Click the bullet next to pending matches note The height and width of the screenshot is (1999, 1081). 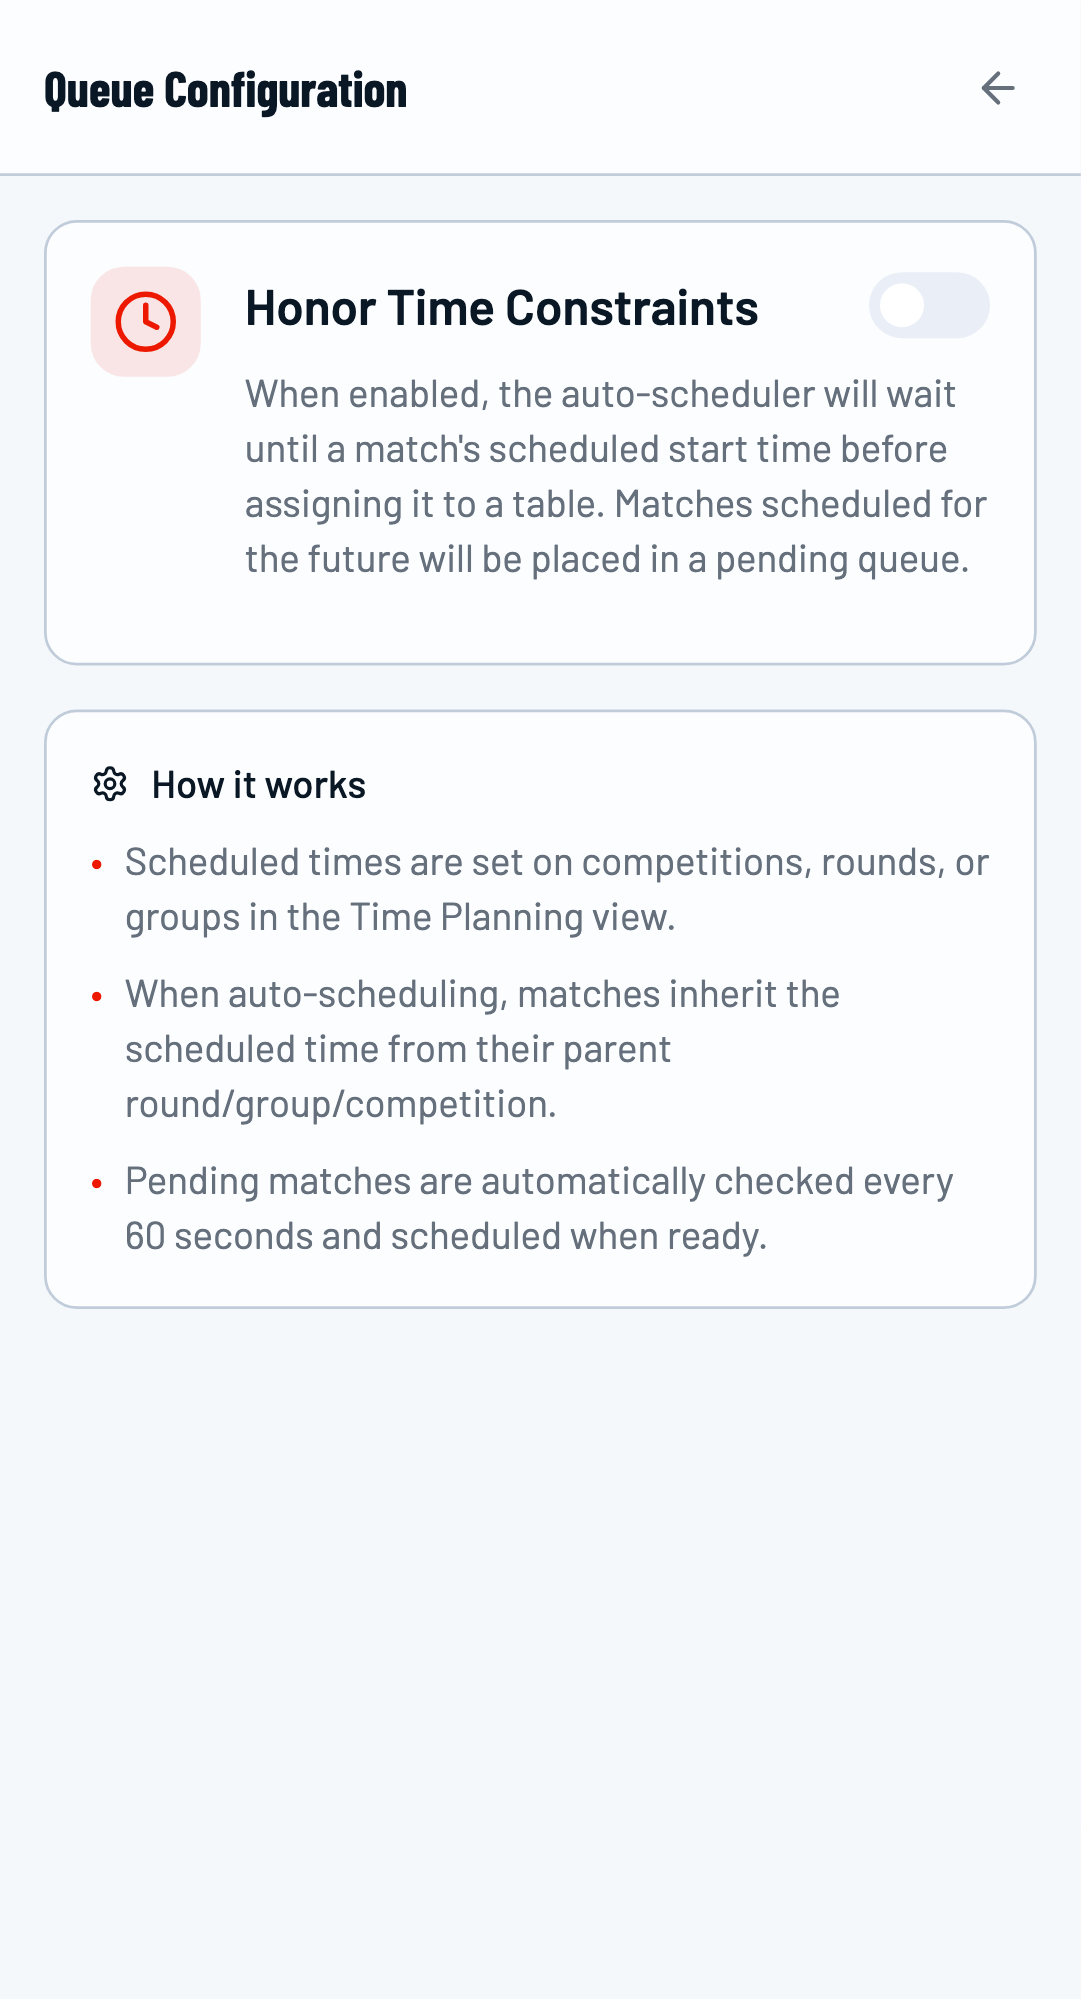[97, 1182]
